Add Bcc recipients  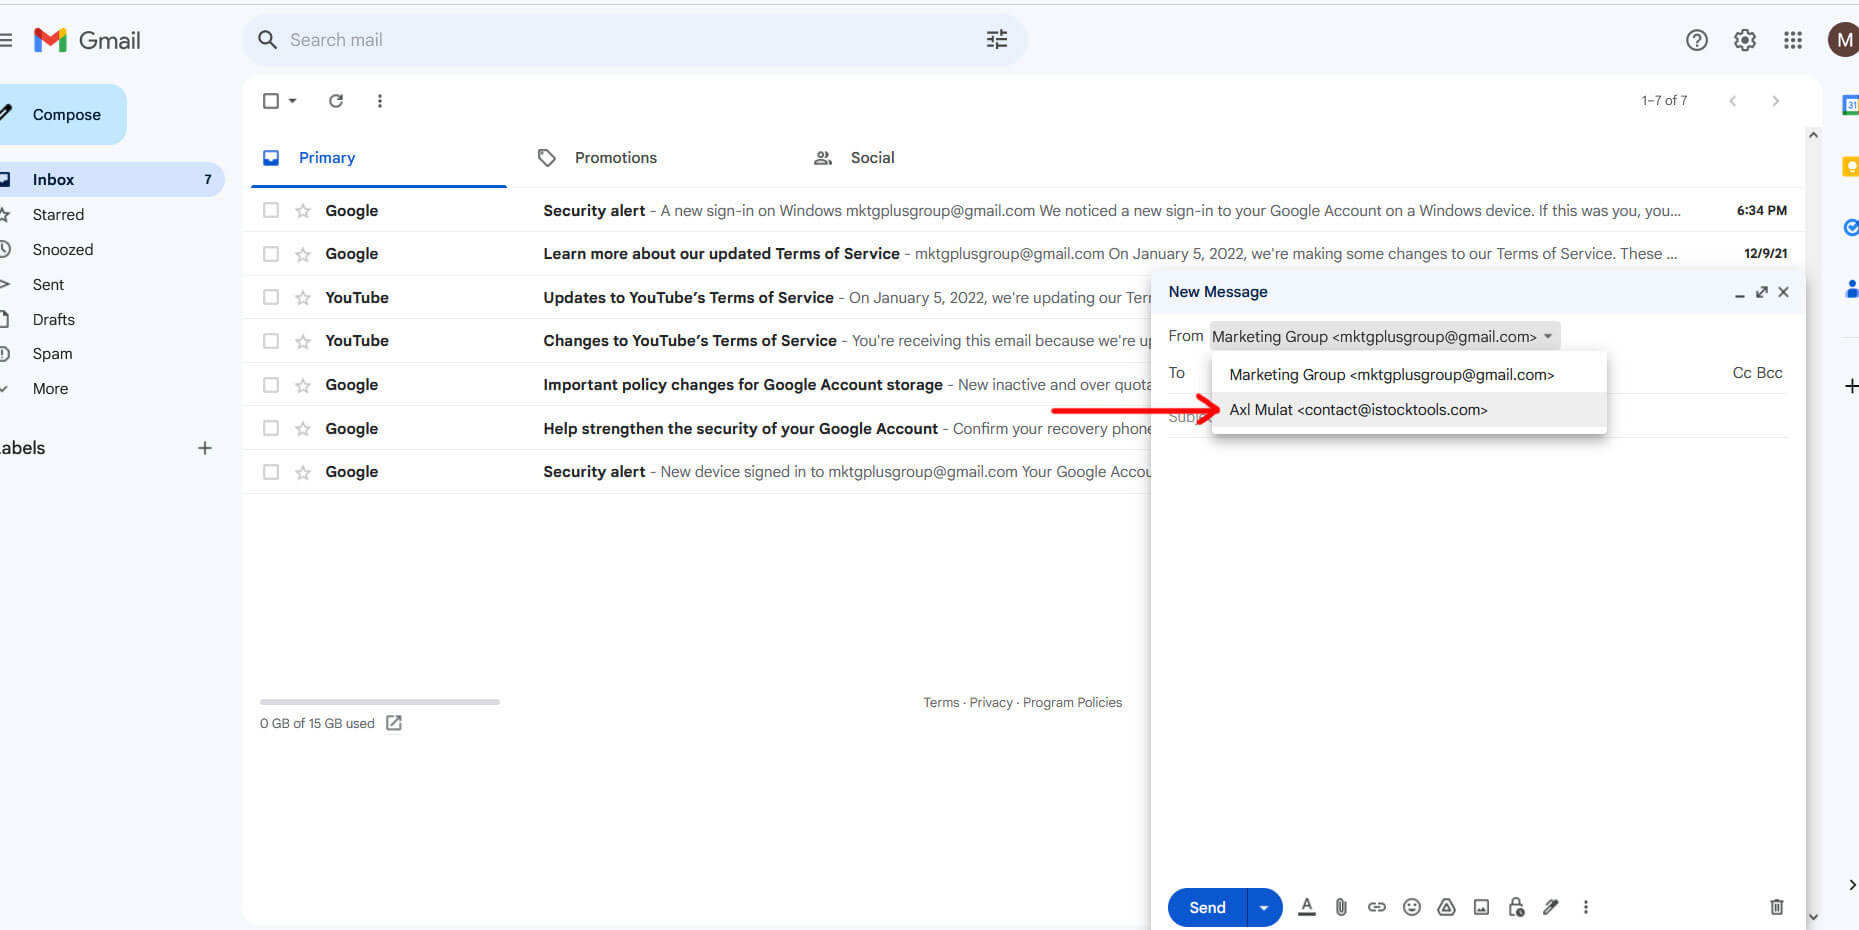click(x=1770, y=373)
